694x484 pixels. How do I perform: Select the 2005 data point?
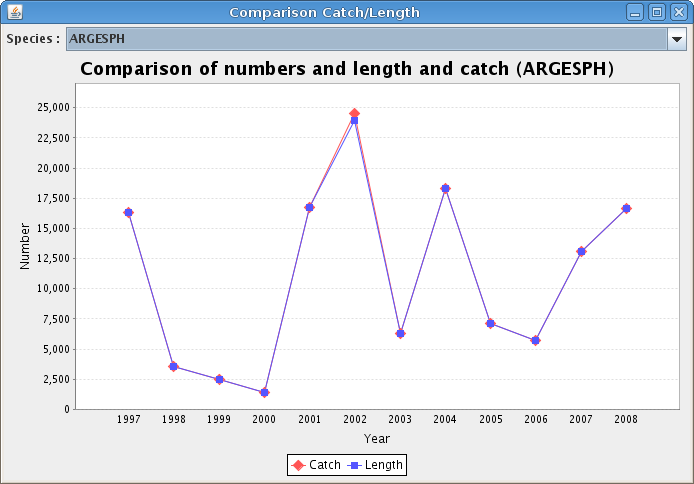[490, 323]
